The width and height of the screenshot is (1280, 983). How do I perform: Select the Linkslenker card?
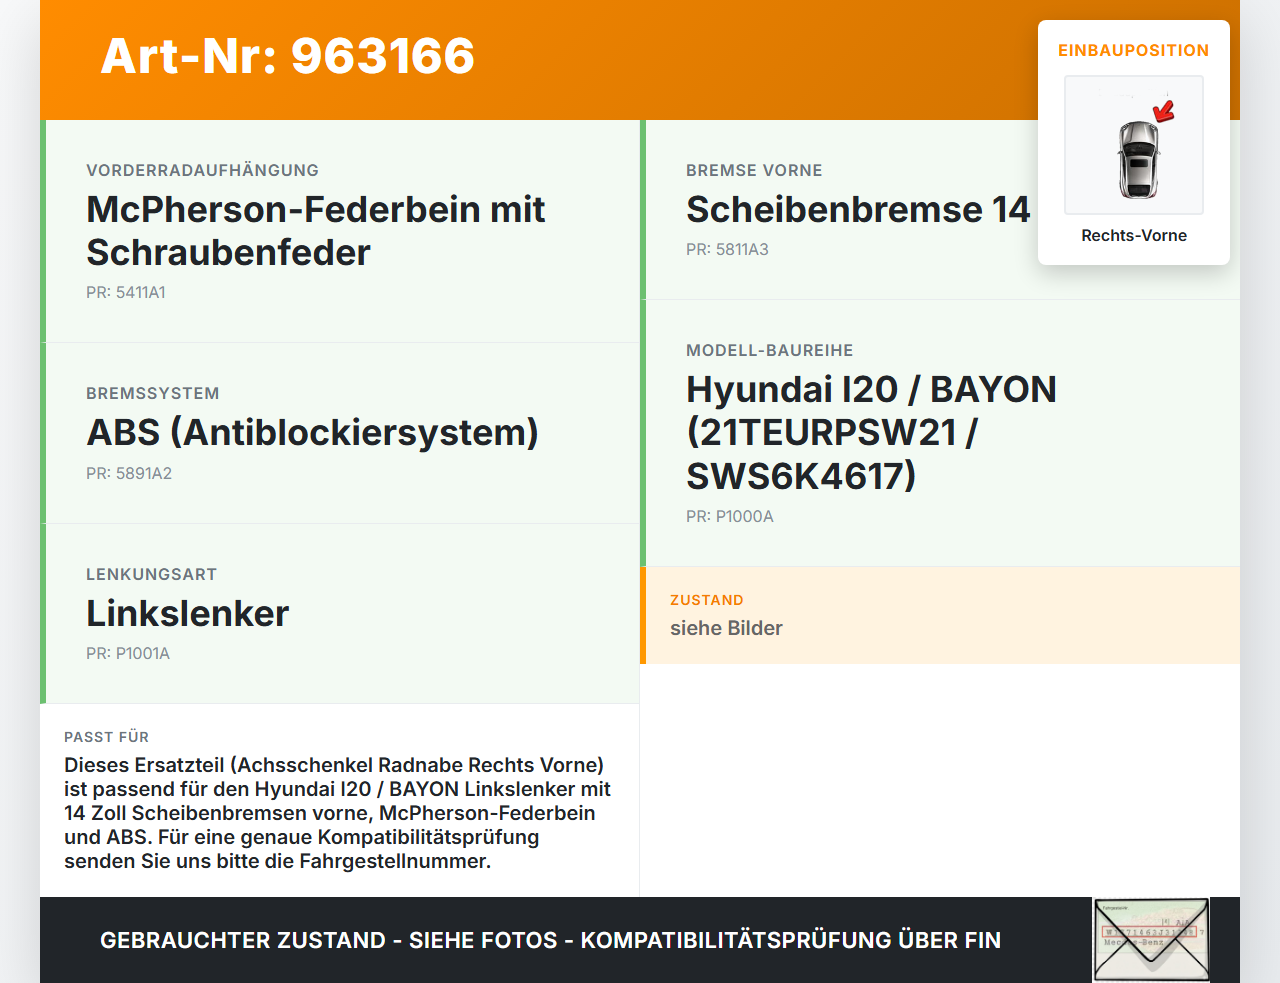pos(340,614)
